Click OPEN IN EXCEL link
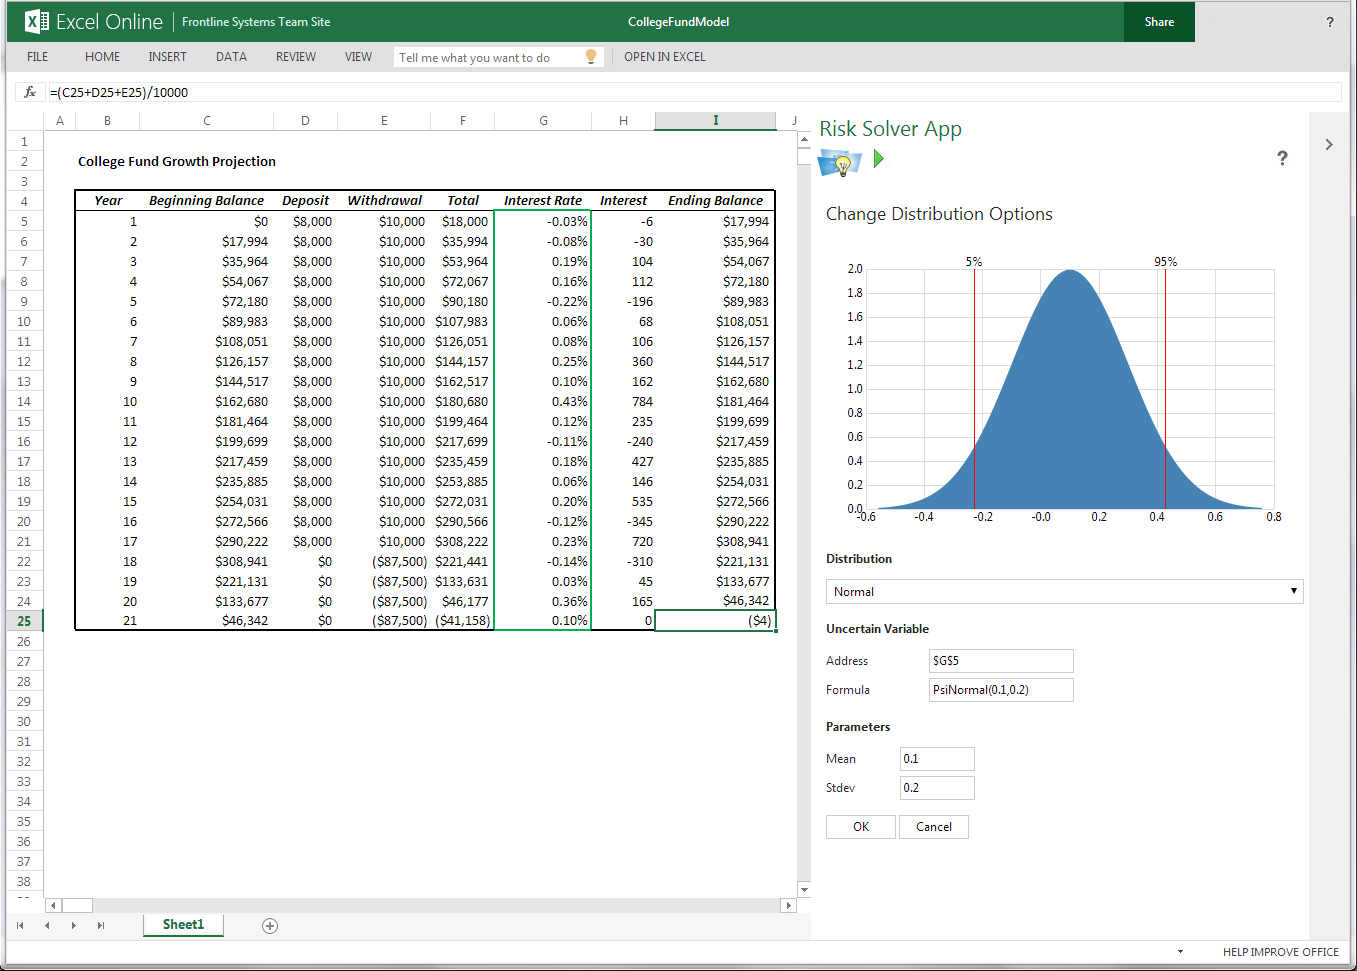 pos(664,57)
